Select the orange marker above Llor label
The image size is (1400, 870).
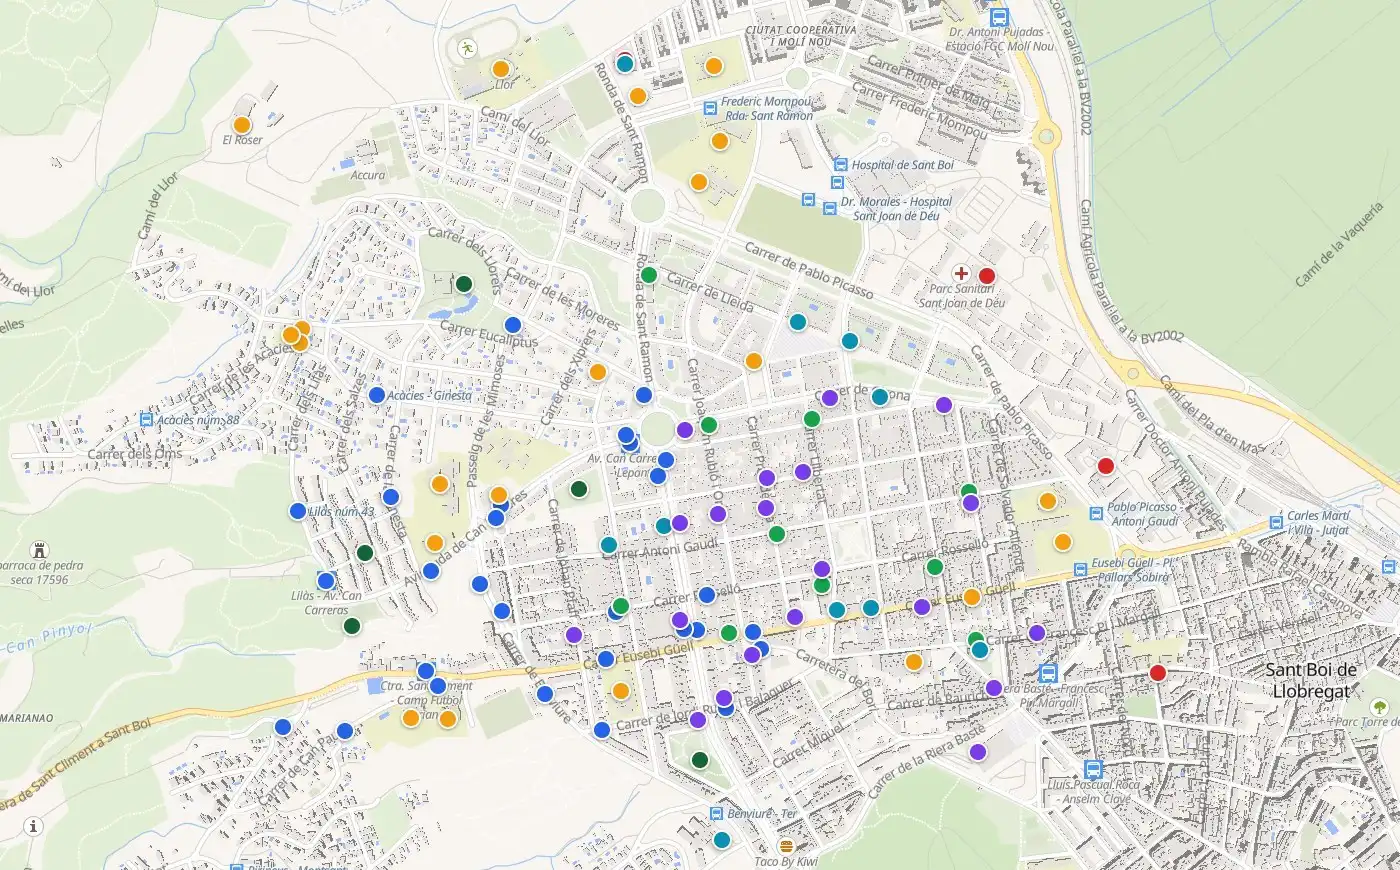(501, 69)
